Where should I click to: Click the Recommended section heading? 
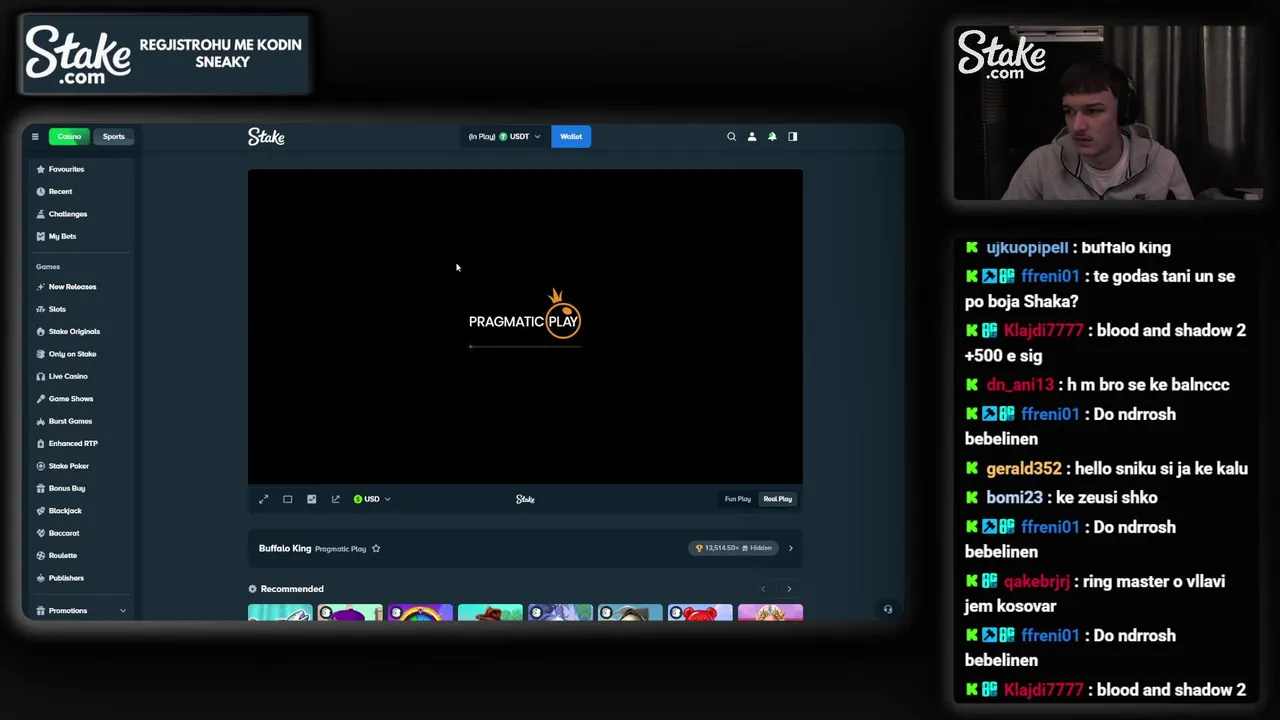tap(292, 589)
